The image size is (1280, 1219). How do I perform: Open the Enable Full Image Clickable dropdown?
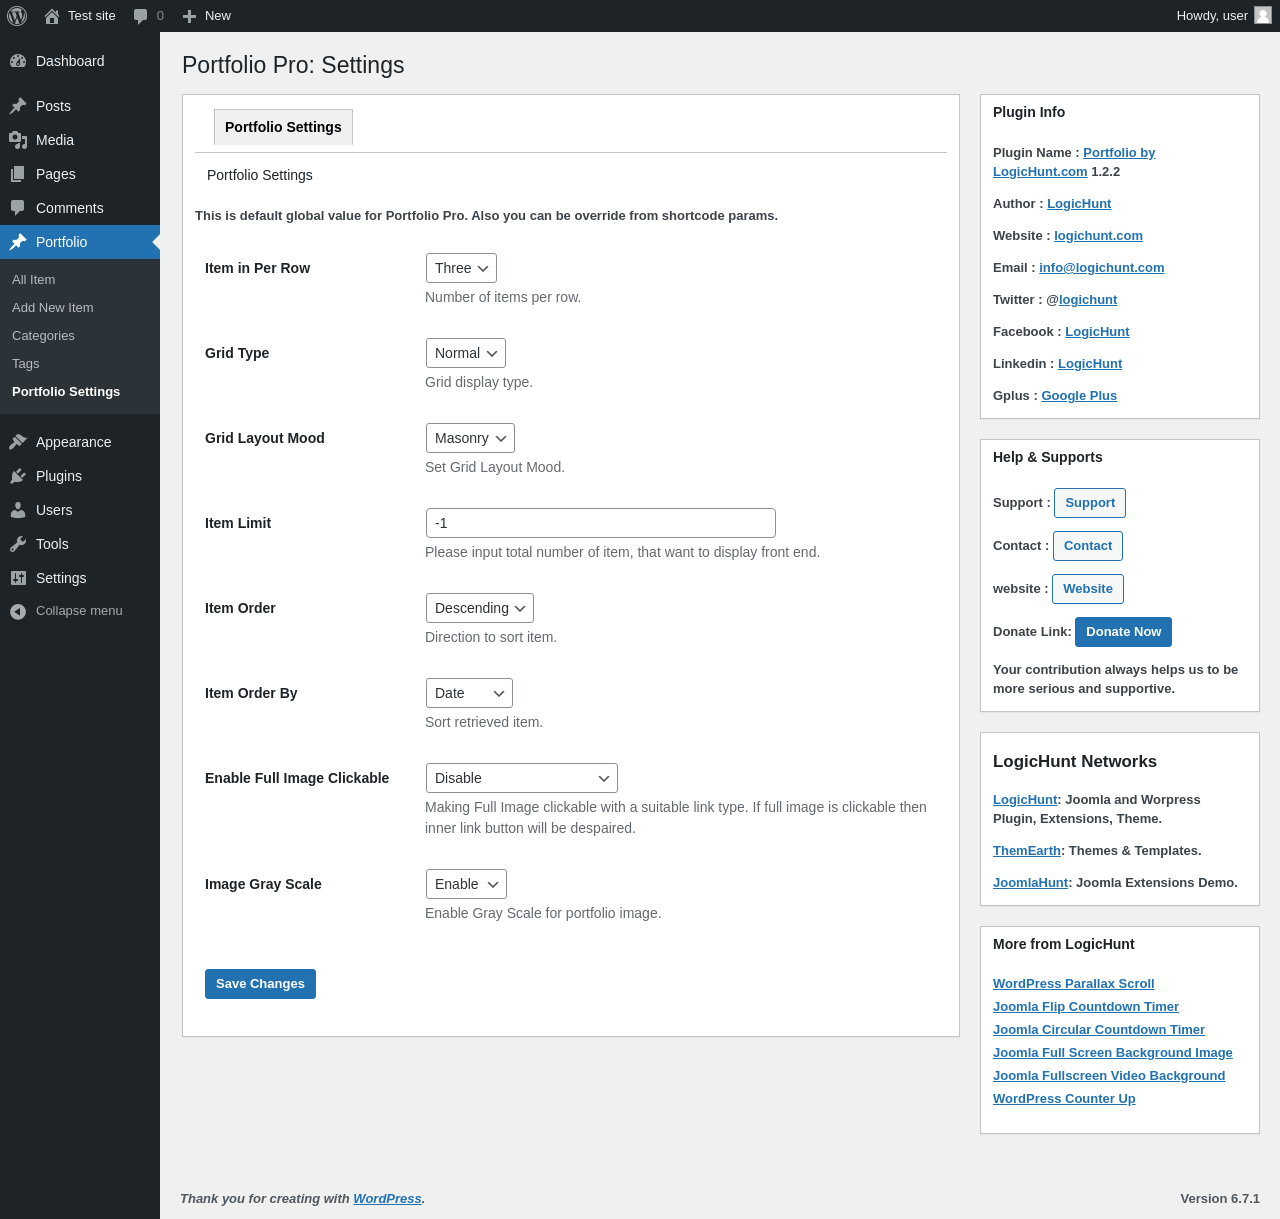(522, 778)
